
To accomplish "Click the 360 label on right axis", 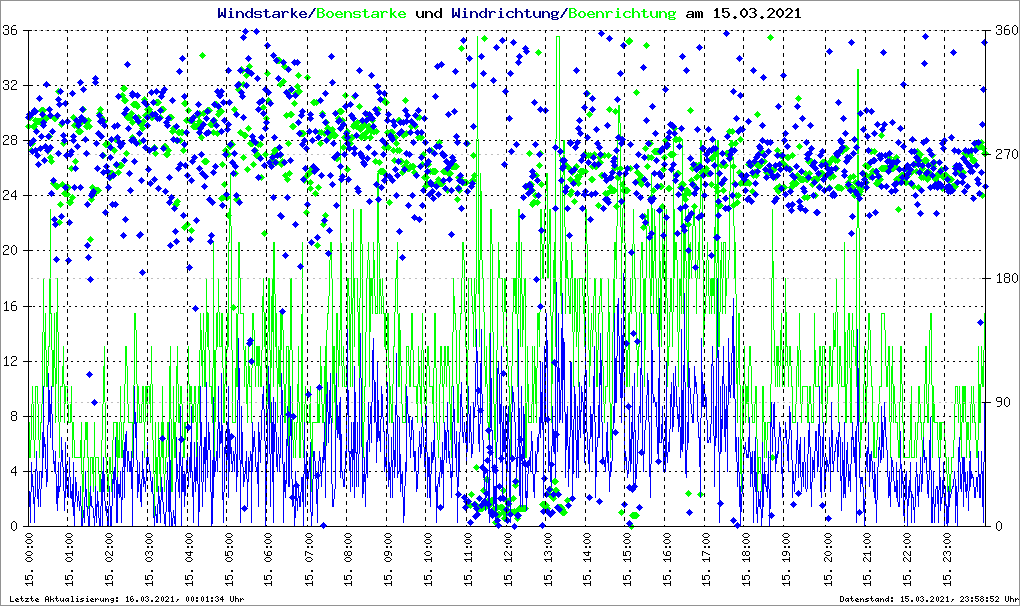I will (1004, 31).
